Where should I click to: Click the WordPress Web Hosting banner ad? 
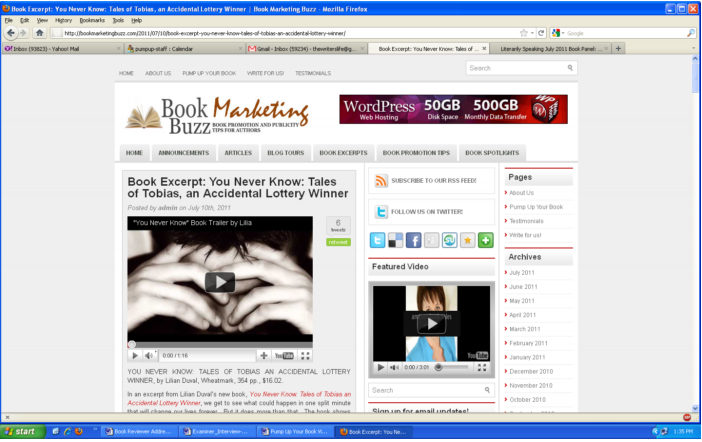[x=454, y=109]
